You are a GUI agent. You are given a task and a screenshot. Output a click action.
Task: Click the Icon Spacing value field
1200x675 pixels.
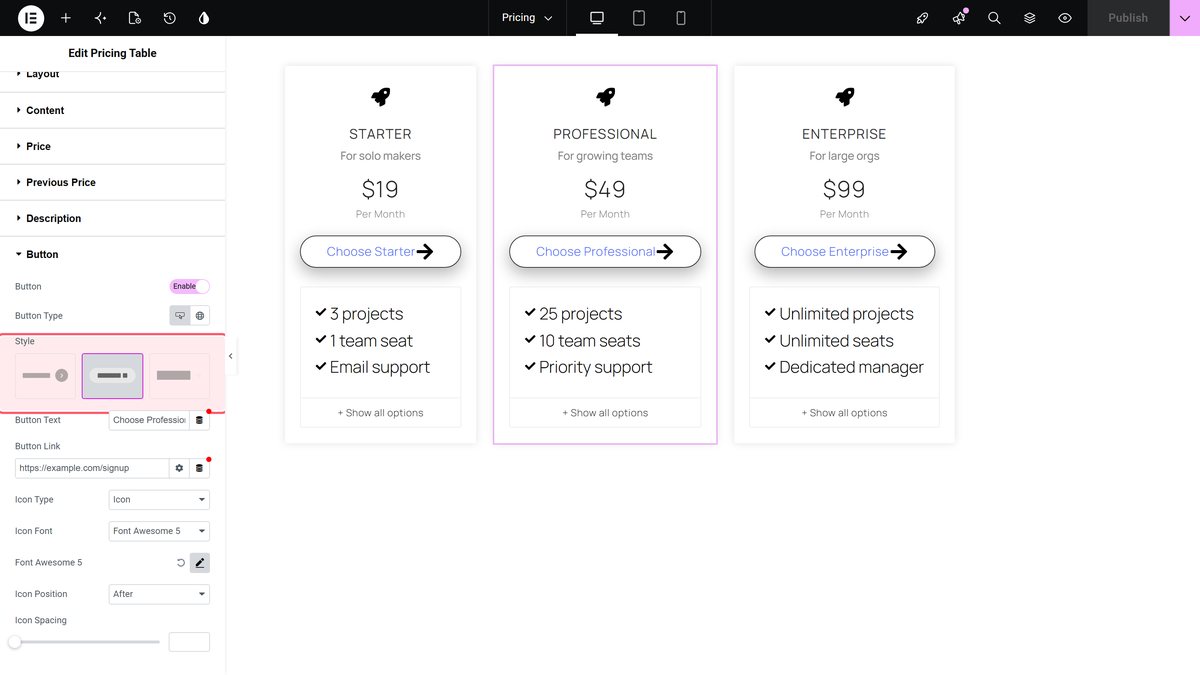click(x=189, y=642)
